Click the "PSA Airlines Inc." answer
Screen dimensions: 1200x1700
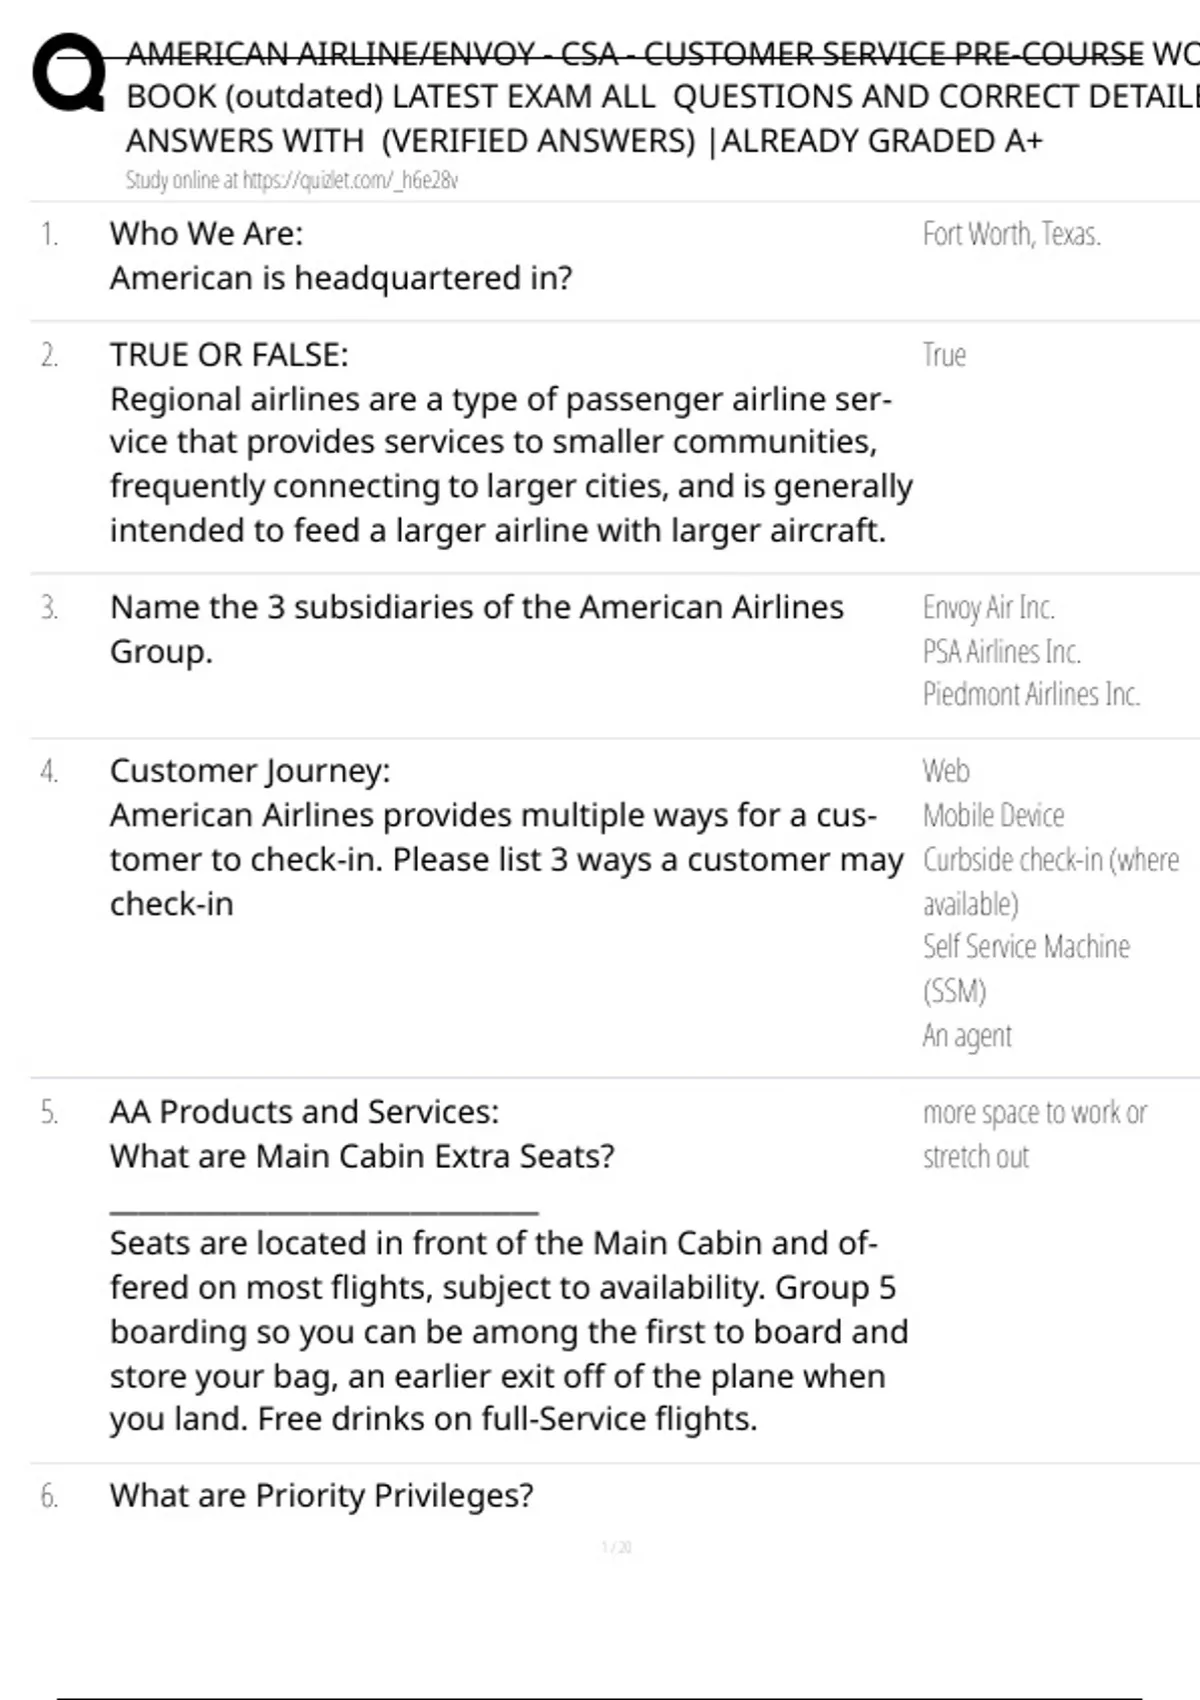[x=1001, y=652]
